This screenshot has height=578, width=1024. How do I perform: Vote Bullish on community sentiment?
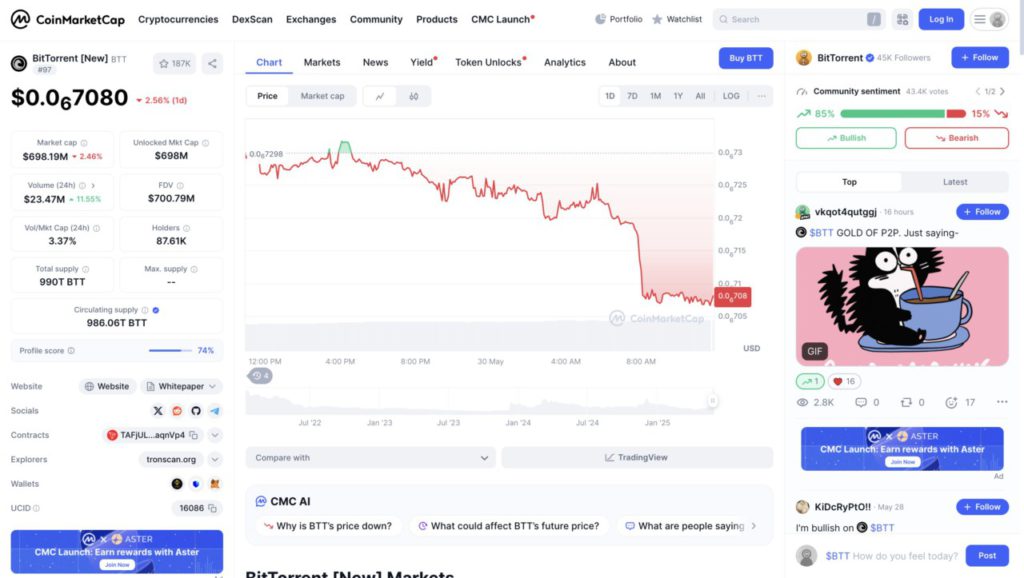tap(846, 138)
